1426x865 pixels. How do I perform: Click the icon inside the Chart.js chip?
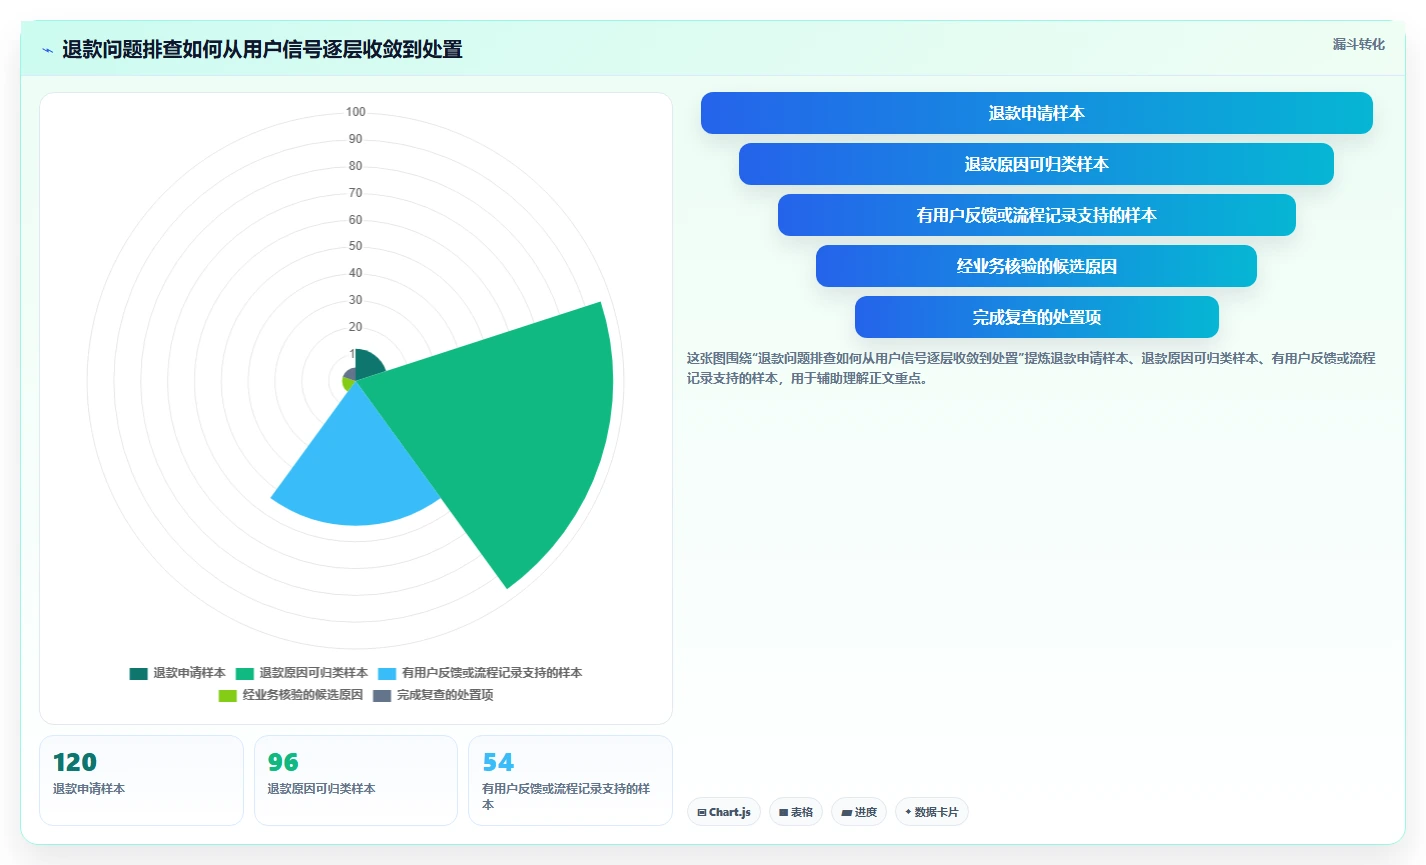(702, 813)
